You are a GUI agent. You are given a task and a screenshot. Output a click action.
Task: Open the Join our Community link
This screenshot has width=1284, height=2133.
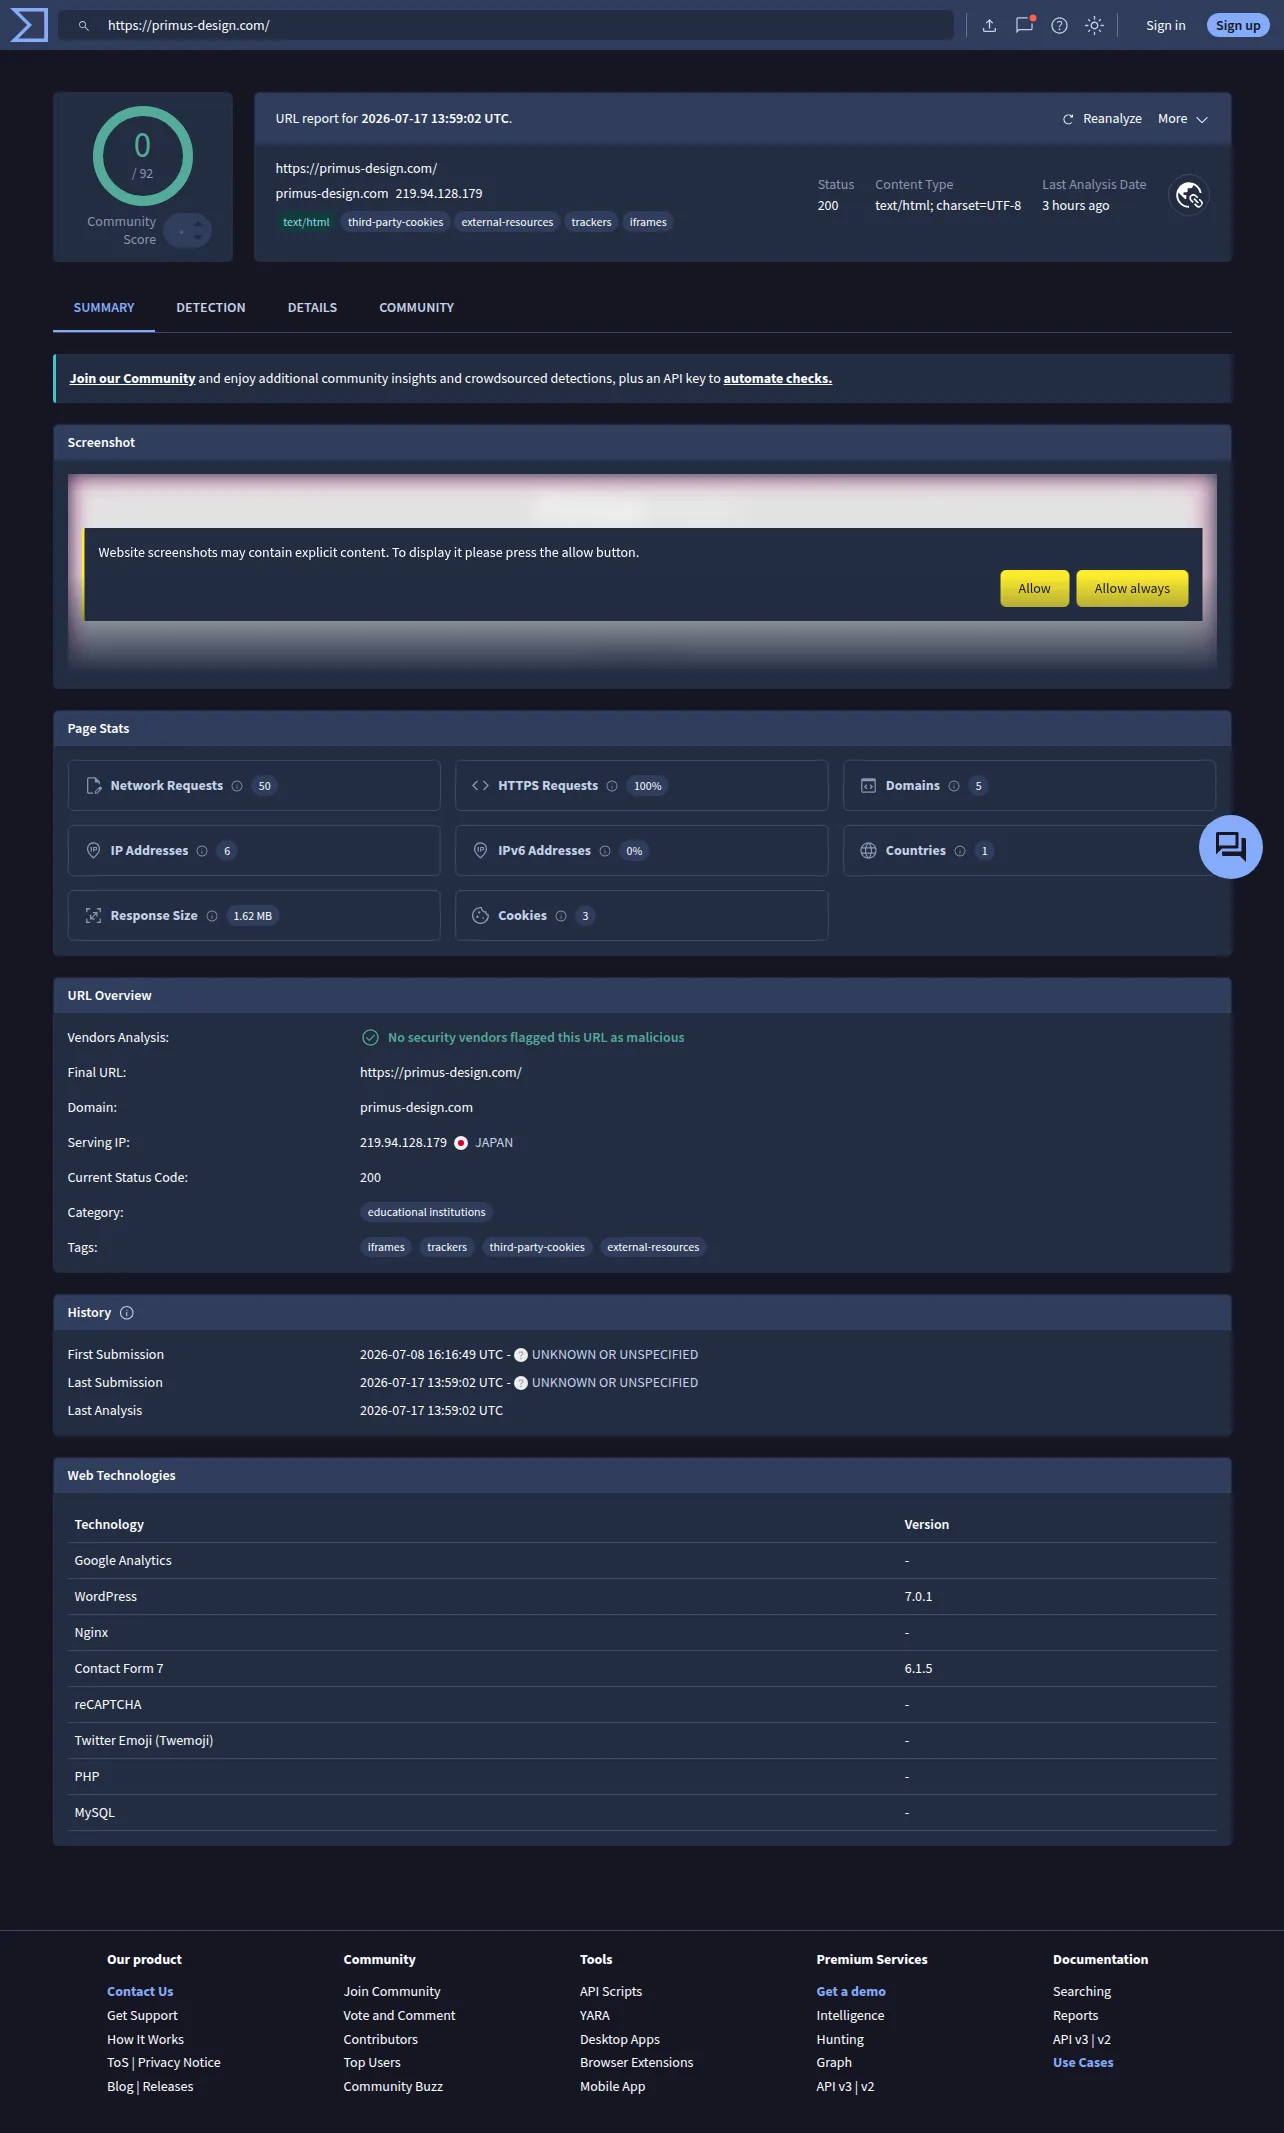[x=132, y=379]
